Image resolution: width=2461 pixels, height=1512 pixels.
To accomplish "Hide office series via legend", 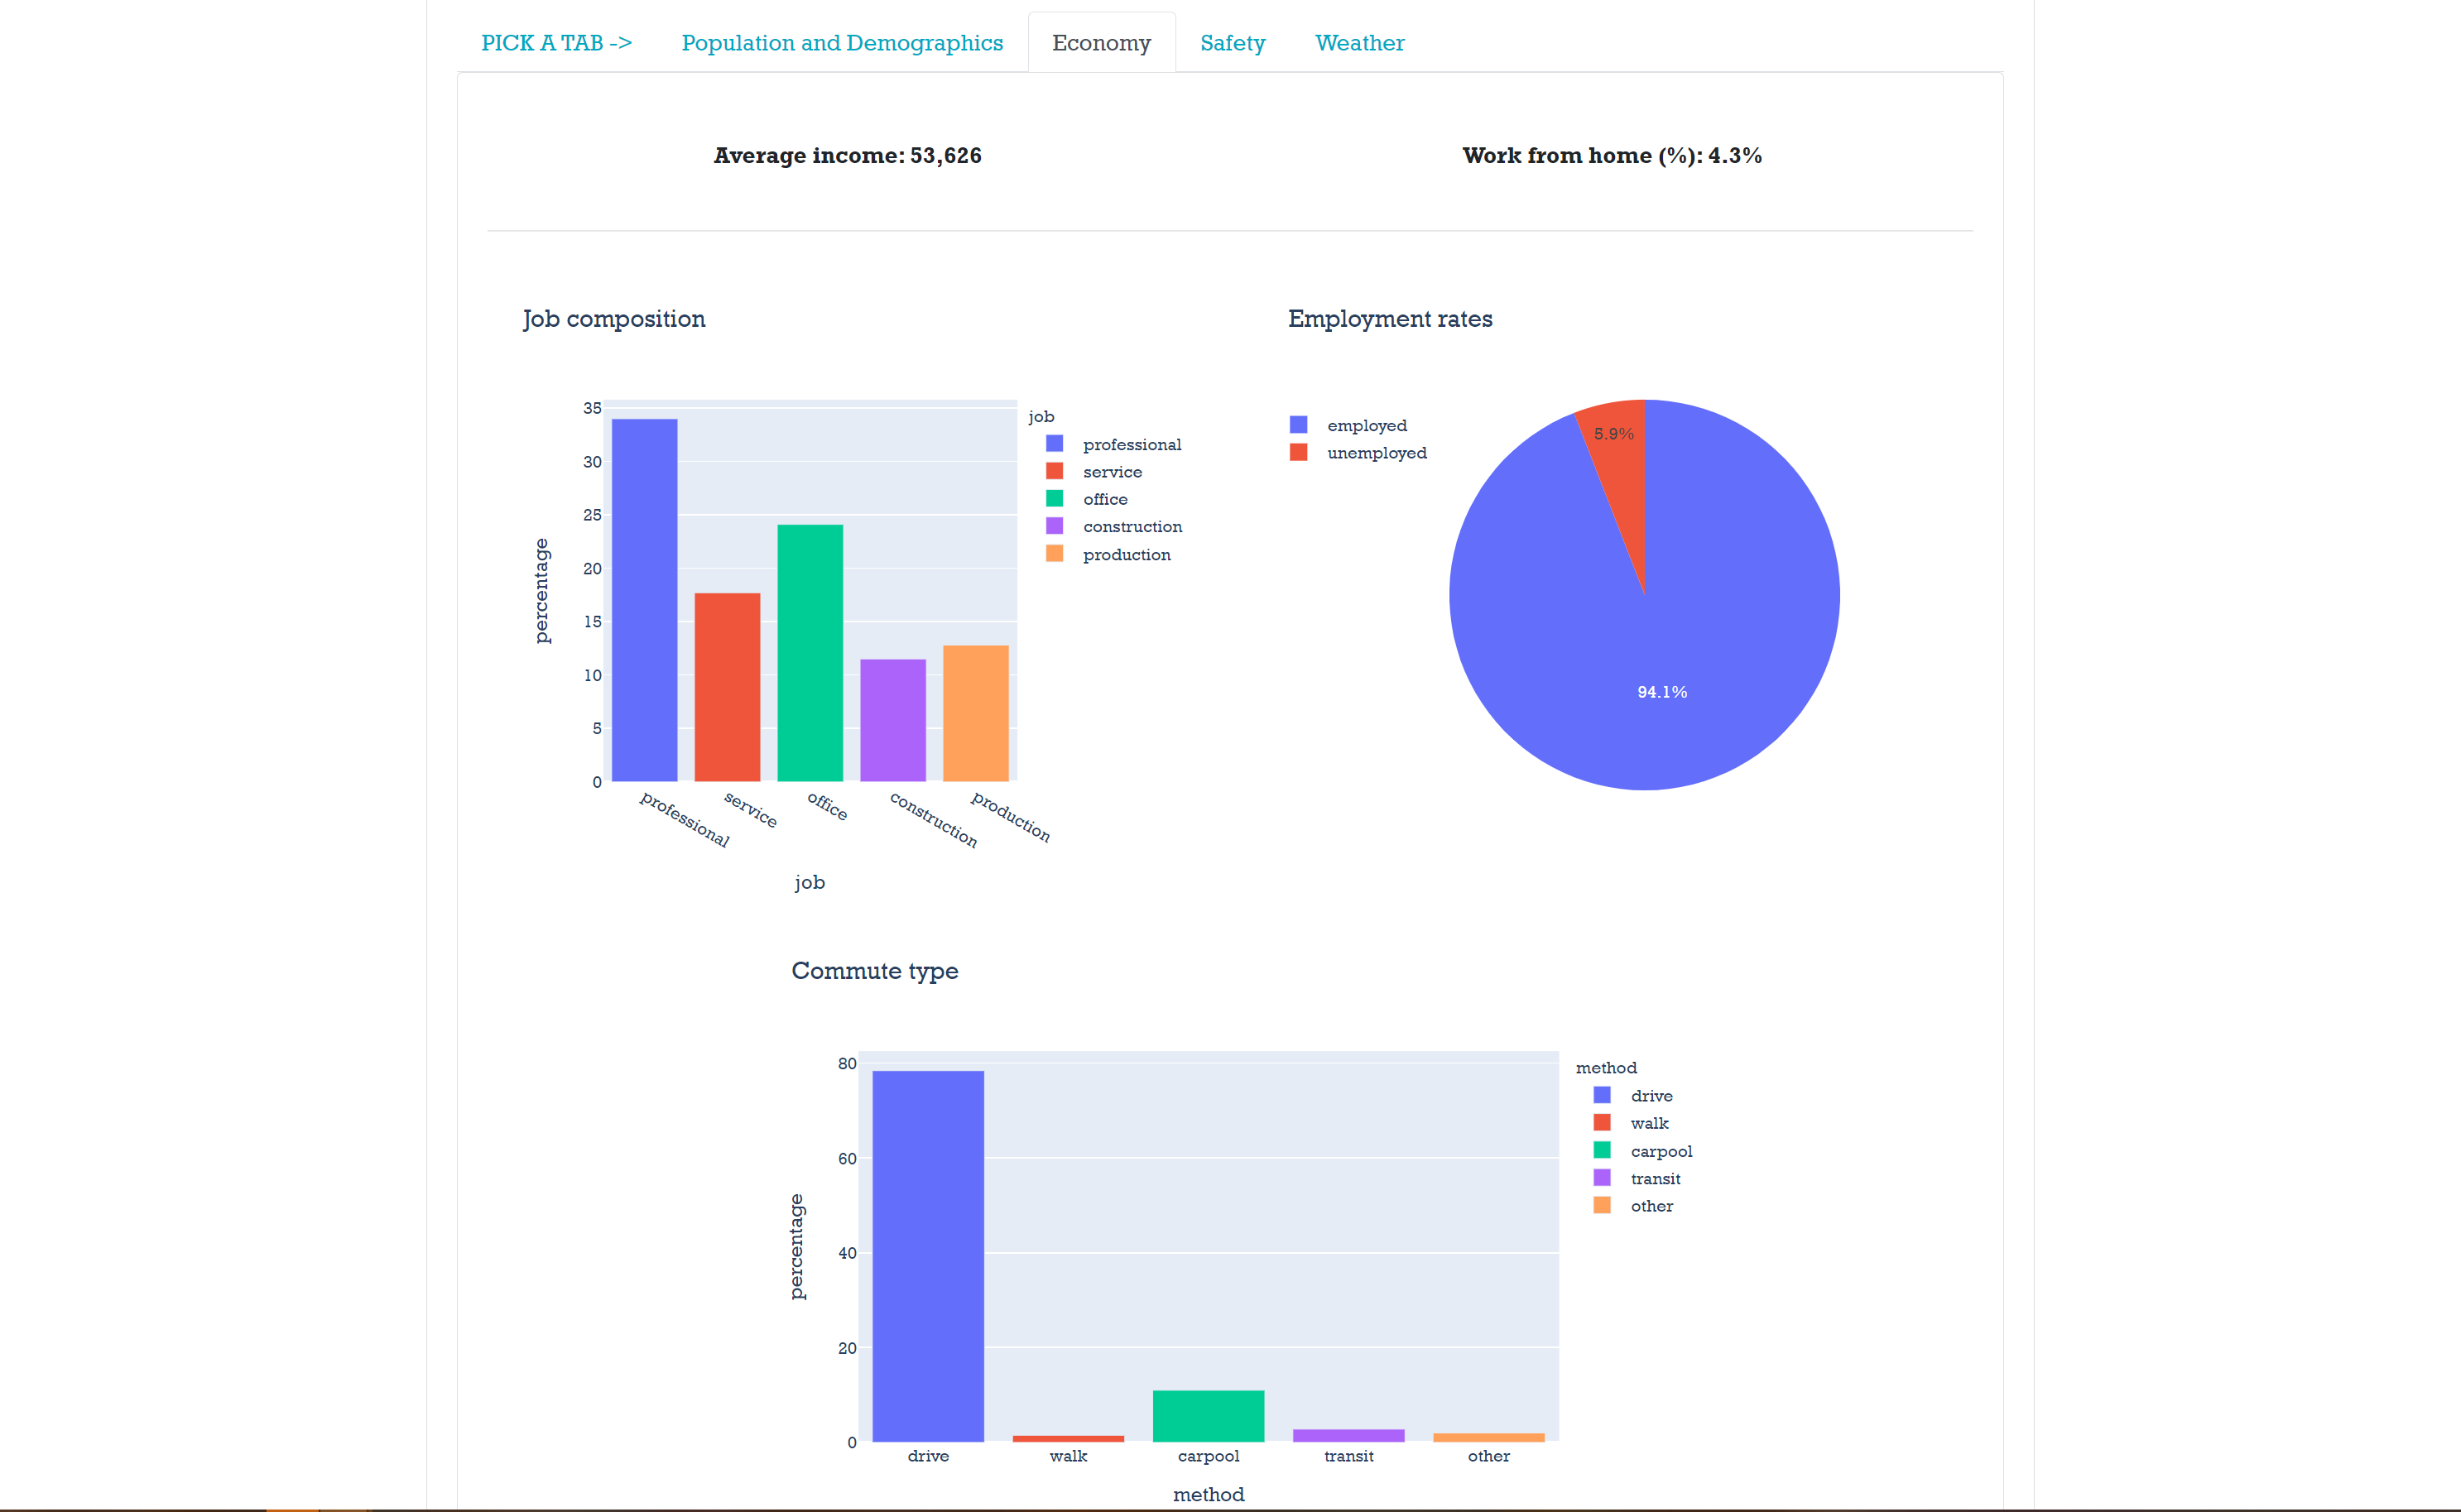I will pos(1104,499).
